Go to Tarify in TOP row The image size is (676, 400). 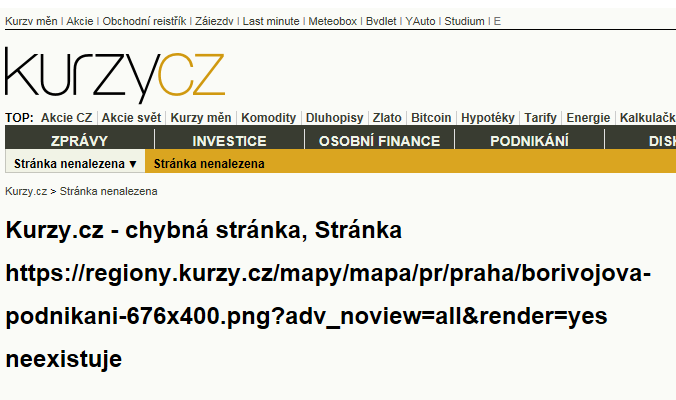[541, 118]
